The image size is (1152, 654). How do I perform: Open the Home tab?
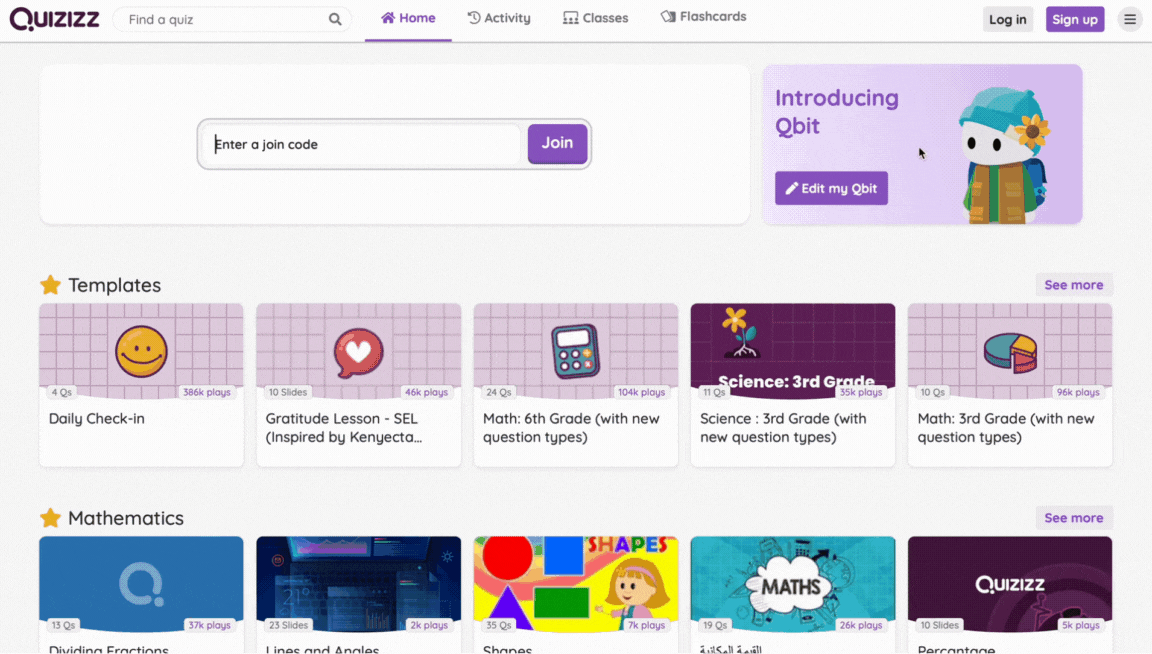tap(408, 18)
